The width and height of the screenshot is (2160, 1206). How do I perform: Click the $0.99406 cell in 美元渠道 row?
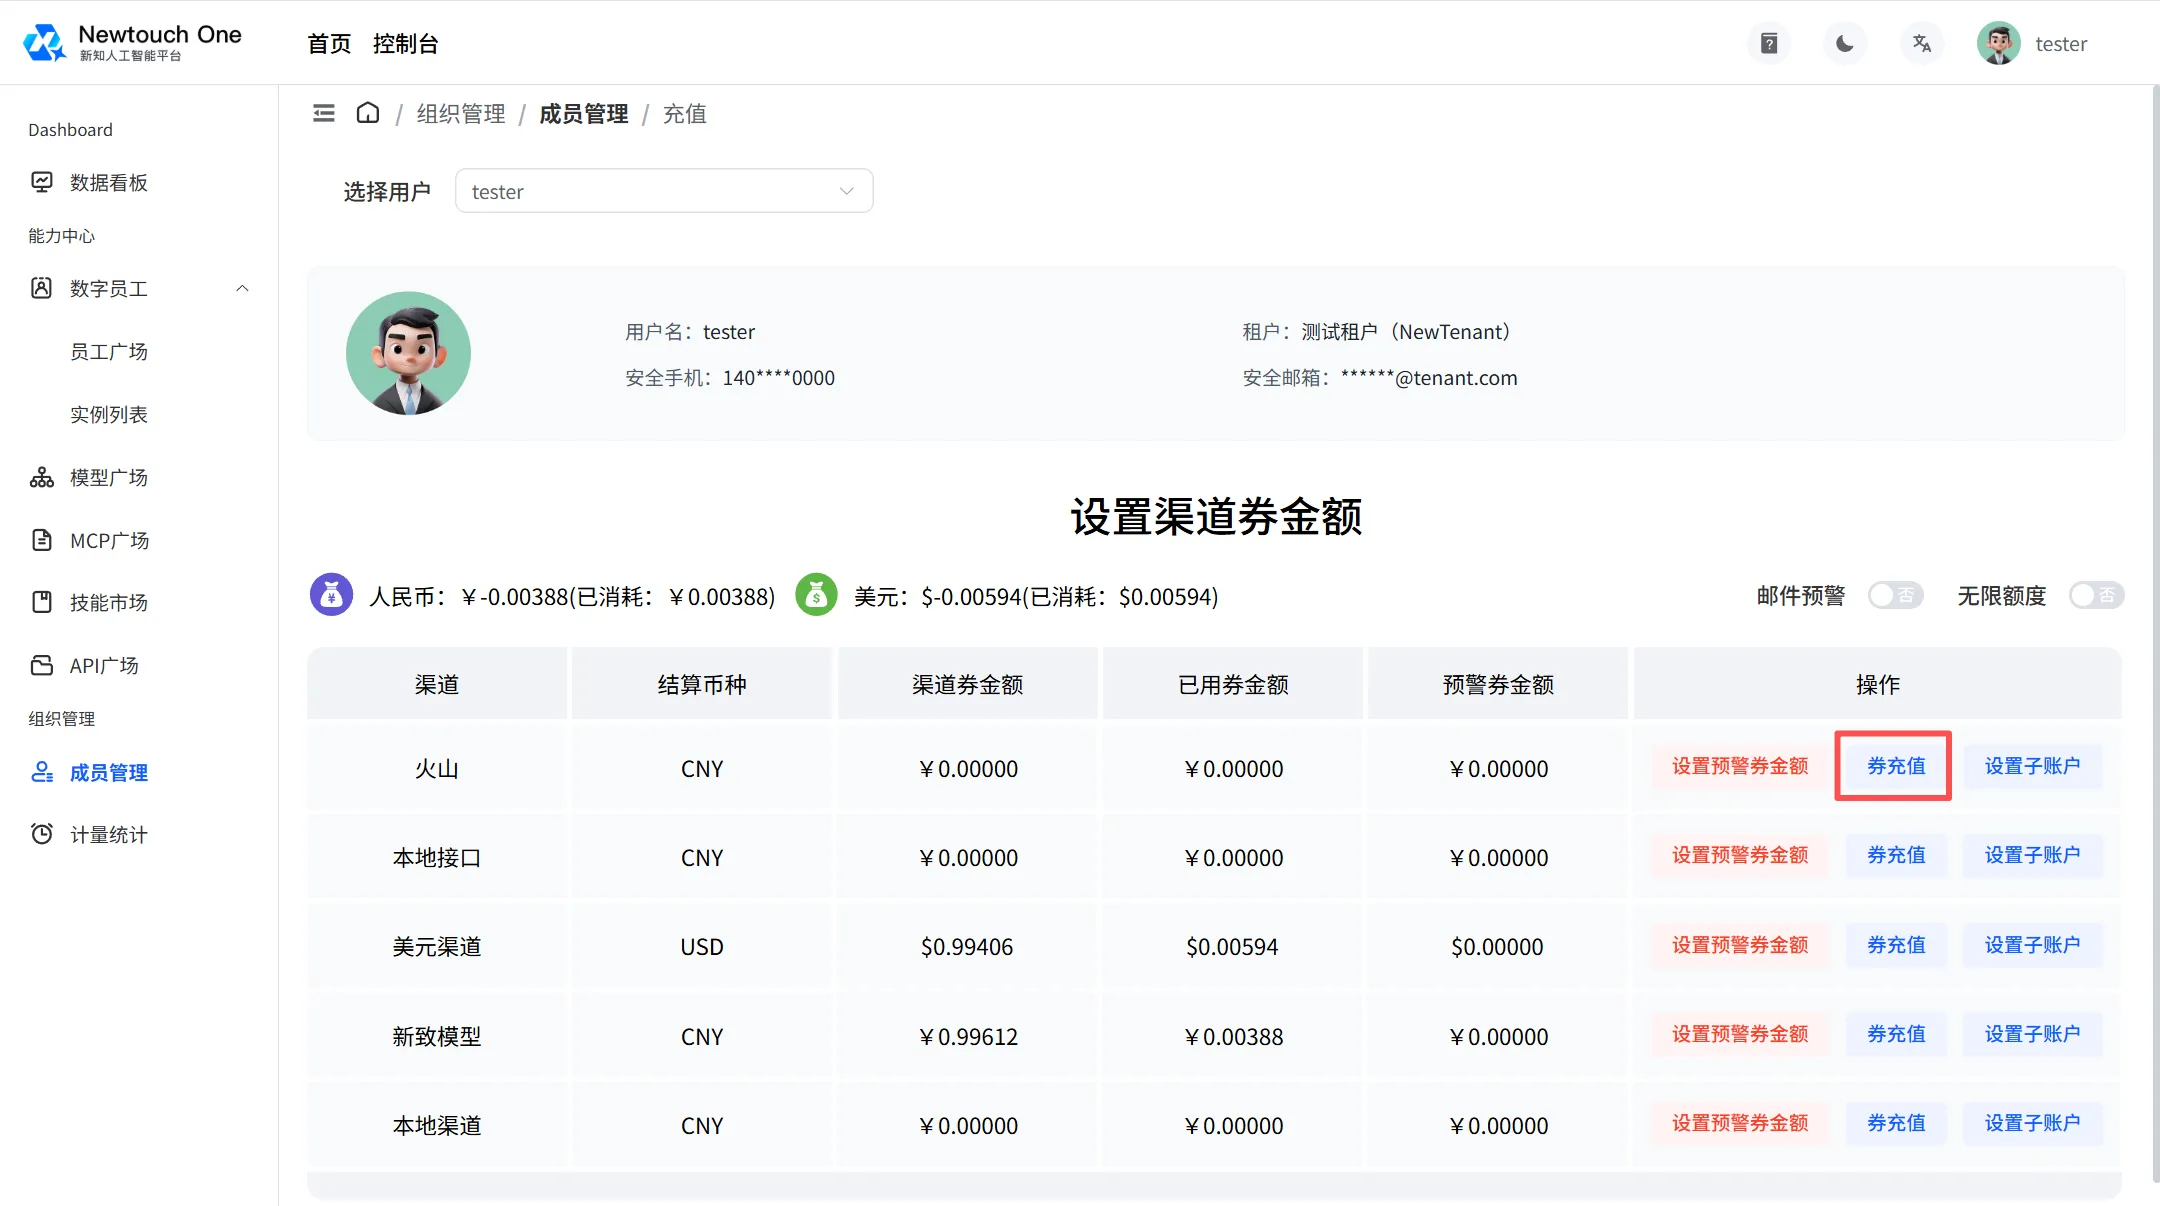click(967, 946)
